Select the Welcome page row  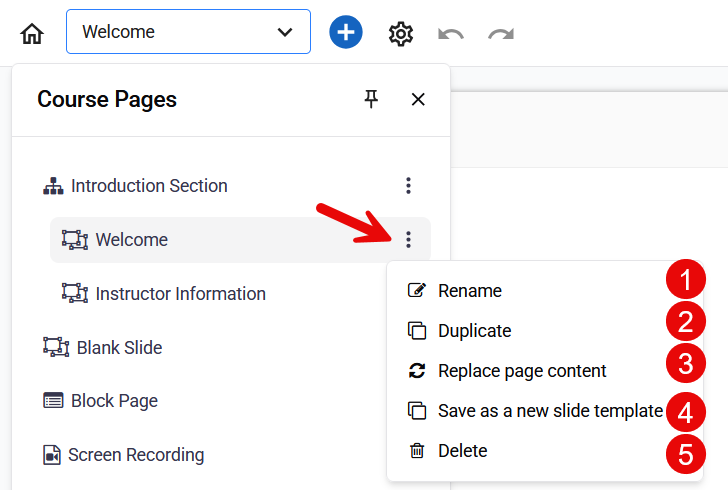pos(240,240)
